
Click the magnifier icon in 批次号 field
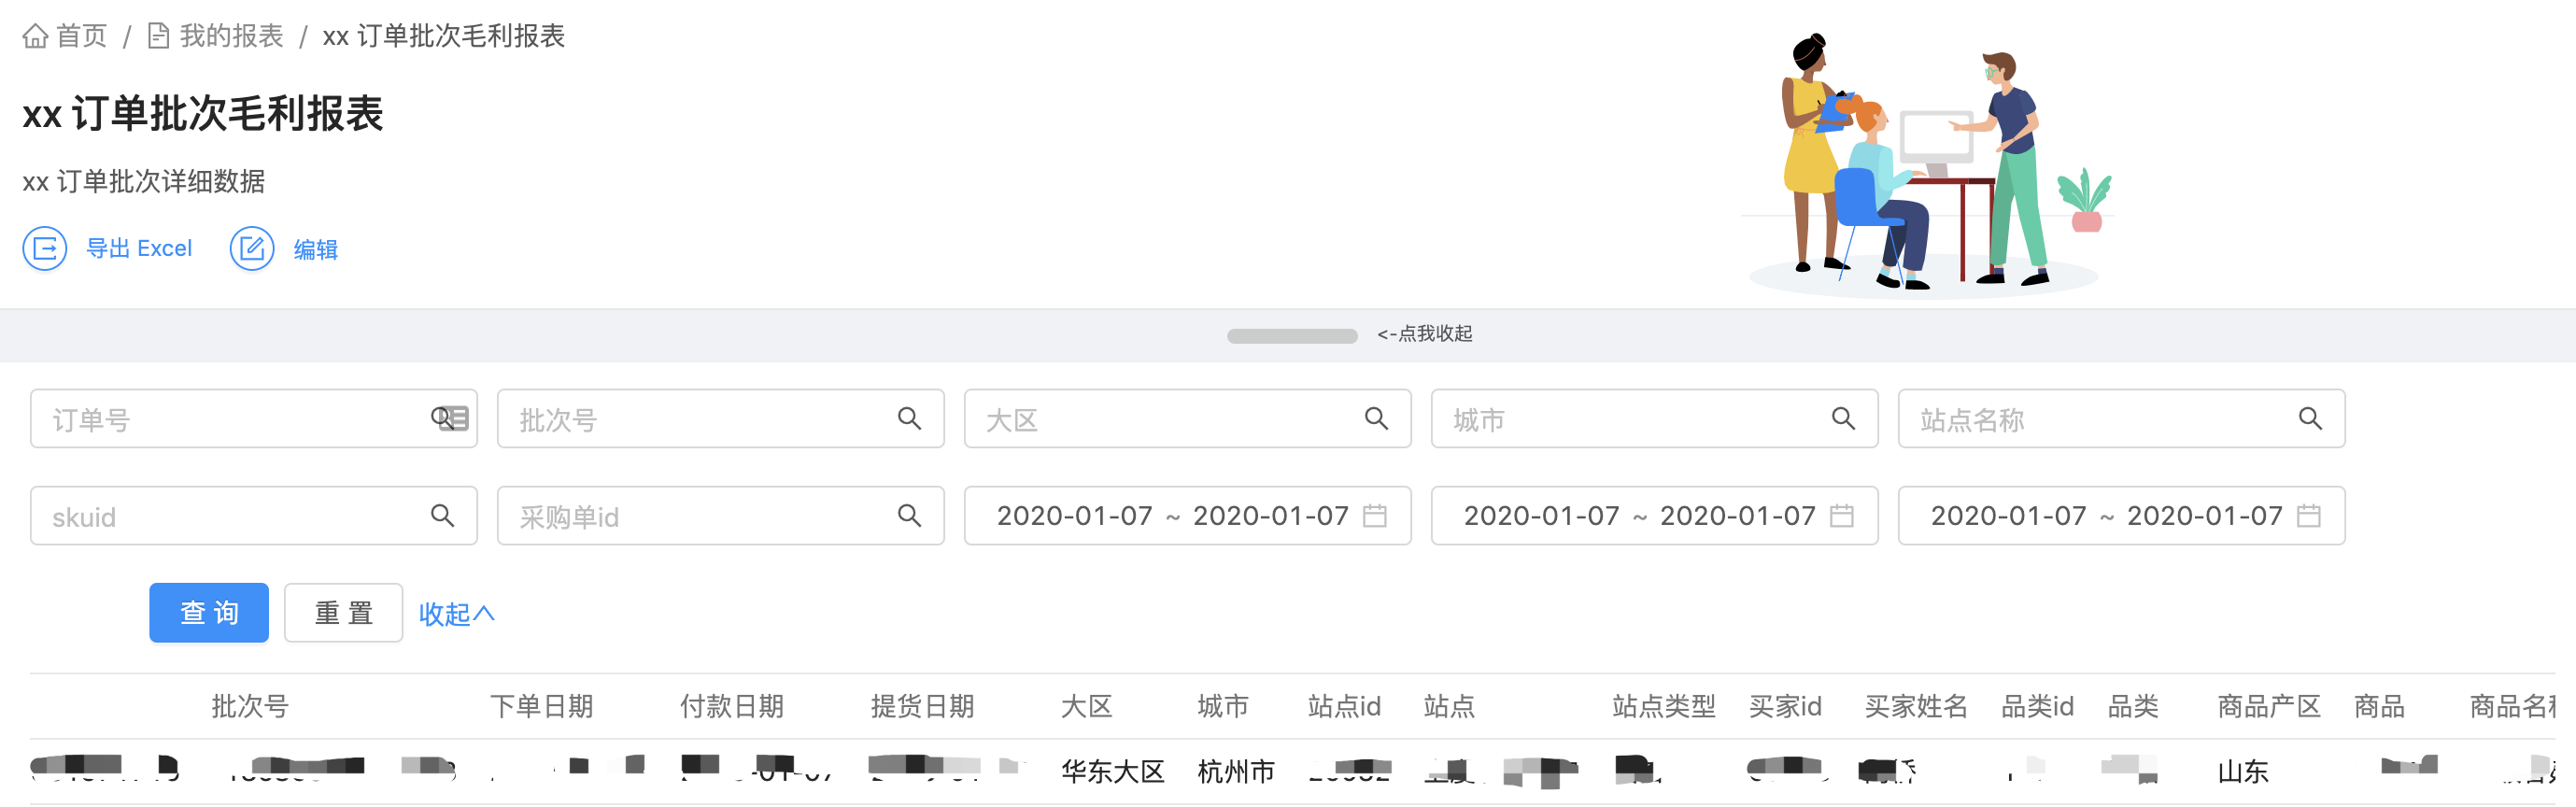pyautogui.click(x=909, y=419)
